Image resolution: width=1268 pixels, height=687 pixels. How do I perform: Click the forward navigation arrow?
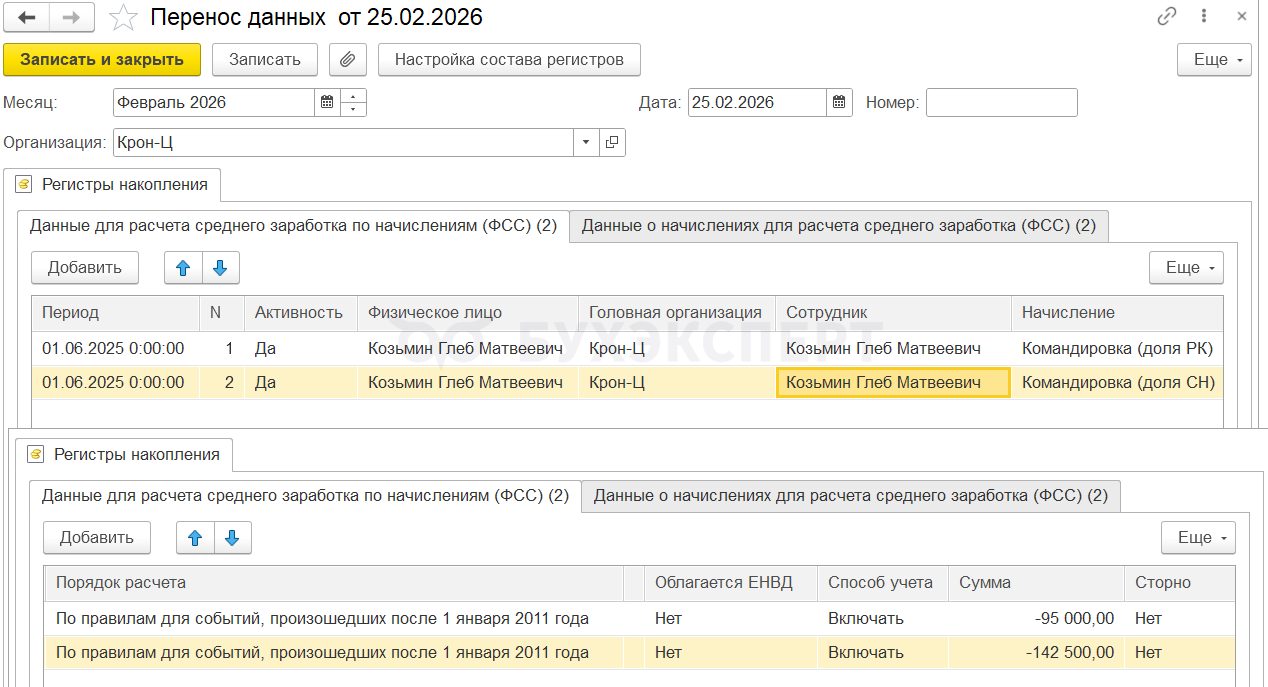(72, 17)
